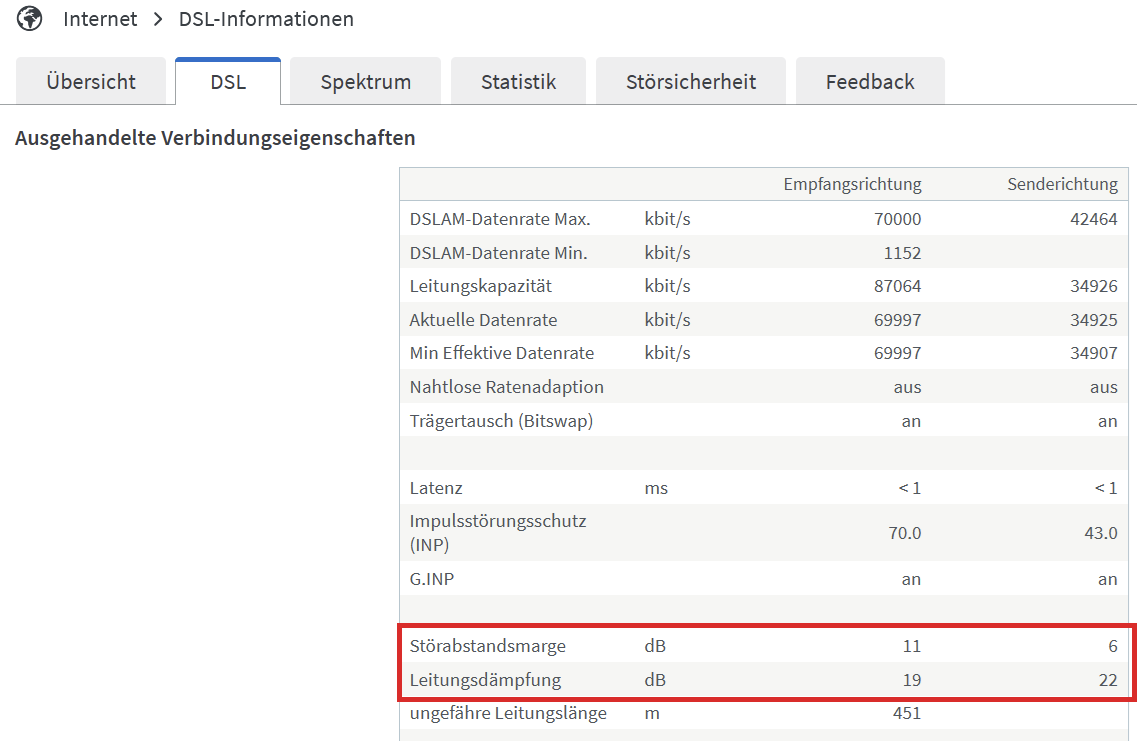Click the Nahtlose Ratenadaption row label

(506, 387)
